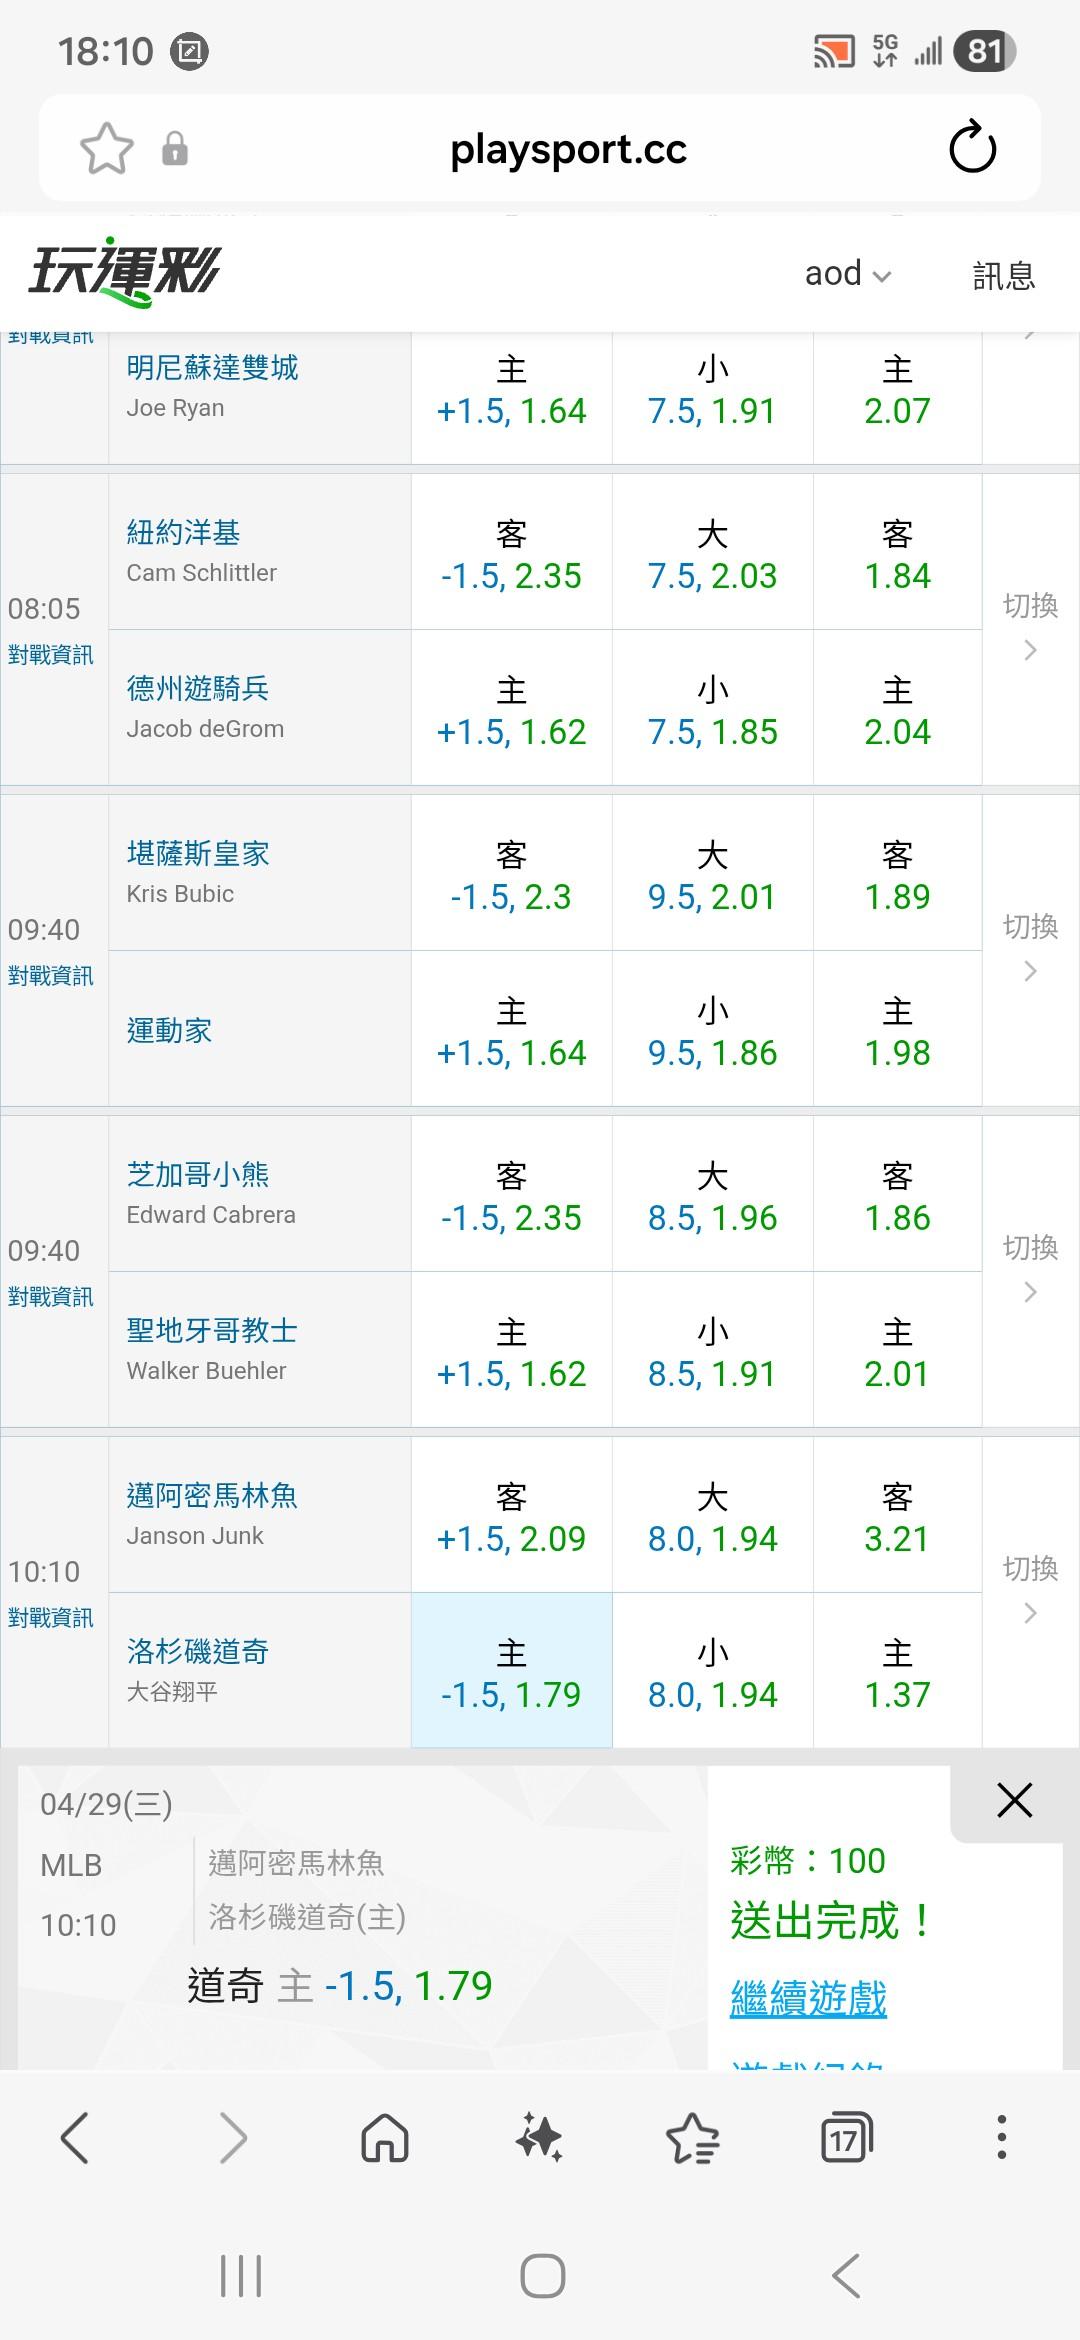Open the 訊息 messages menu
This screenshot has width=1080, height=2340.
[x=1003, y=275]
